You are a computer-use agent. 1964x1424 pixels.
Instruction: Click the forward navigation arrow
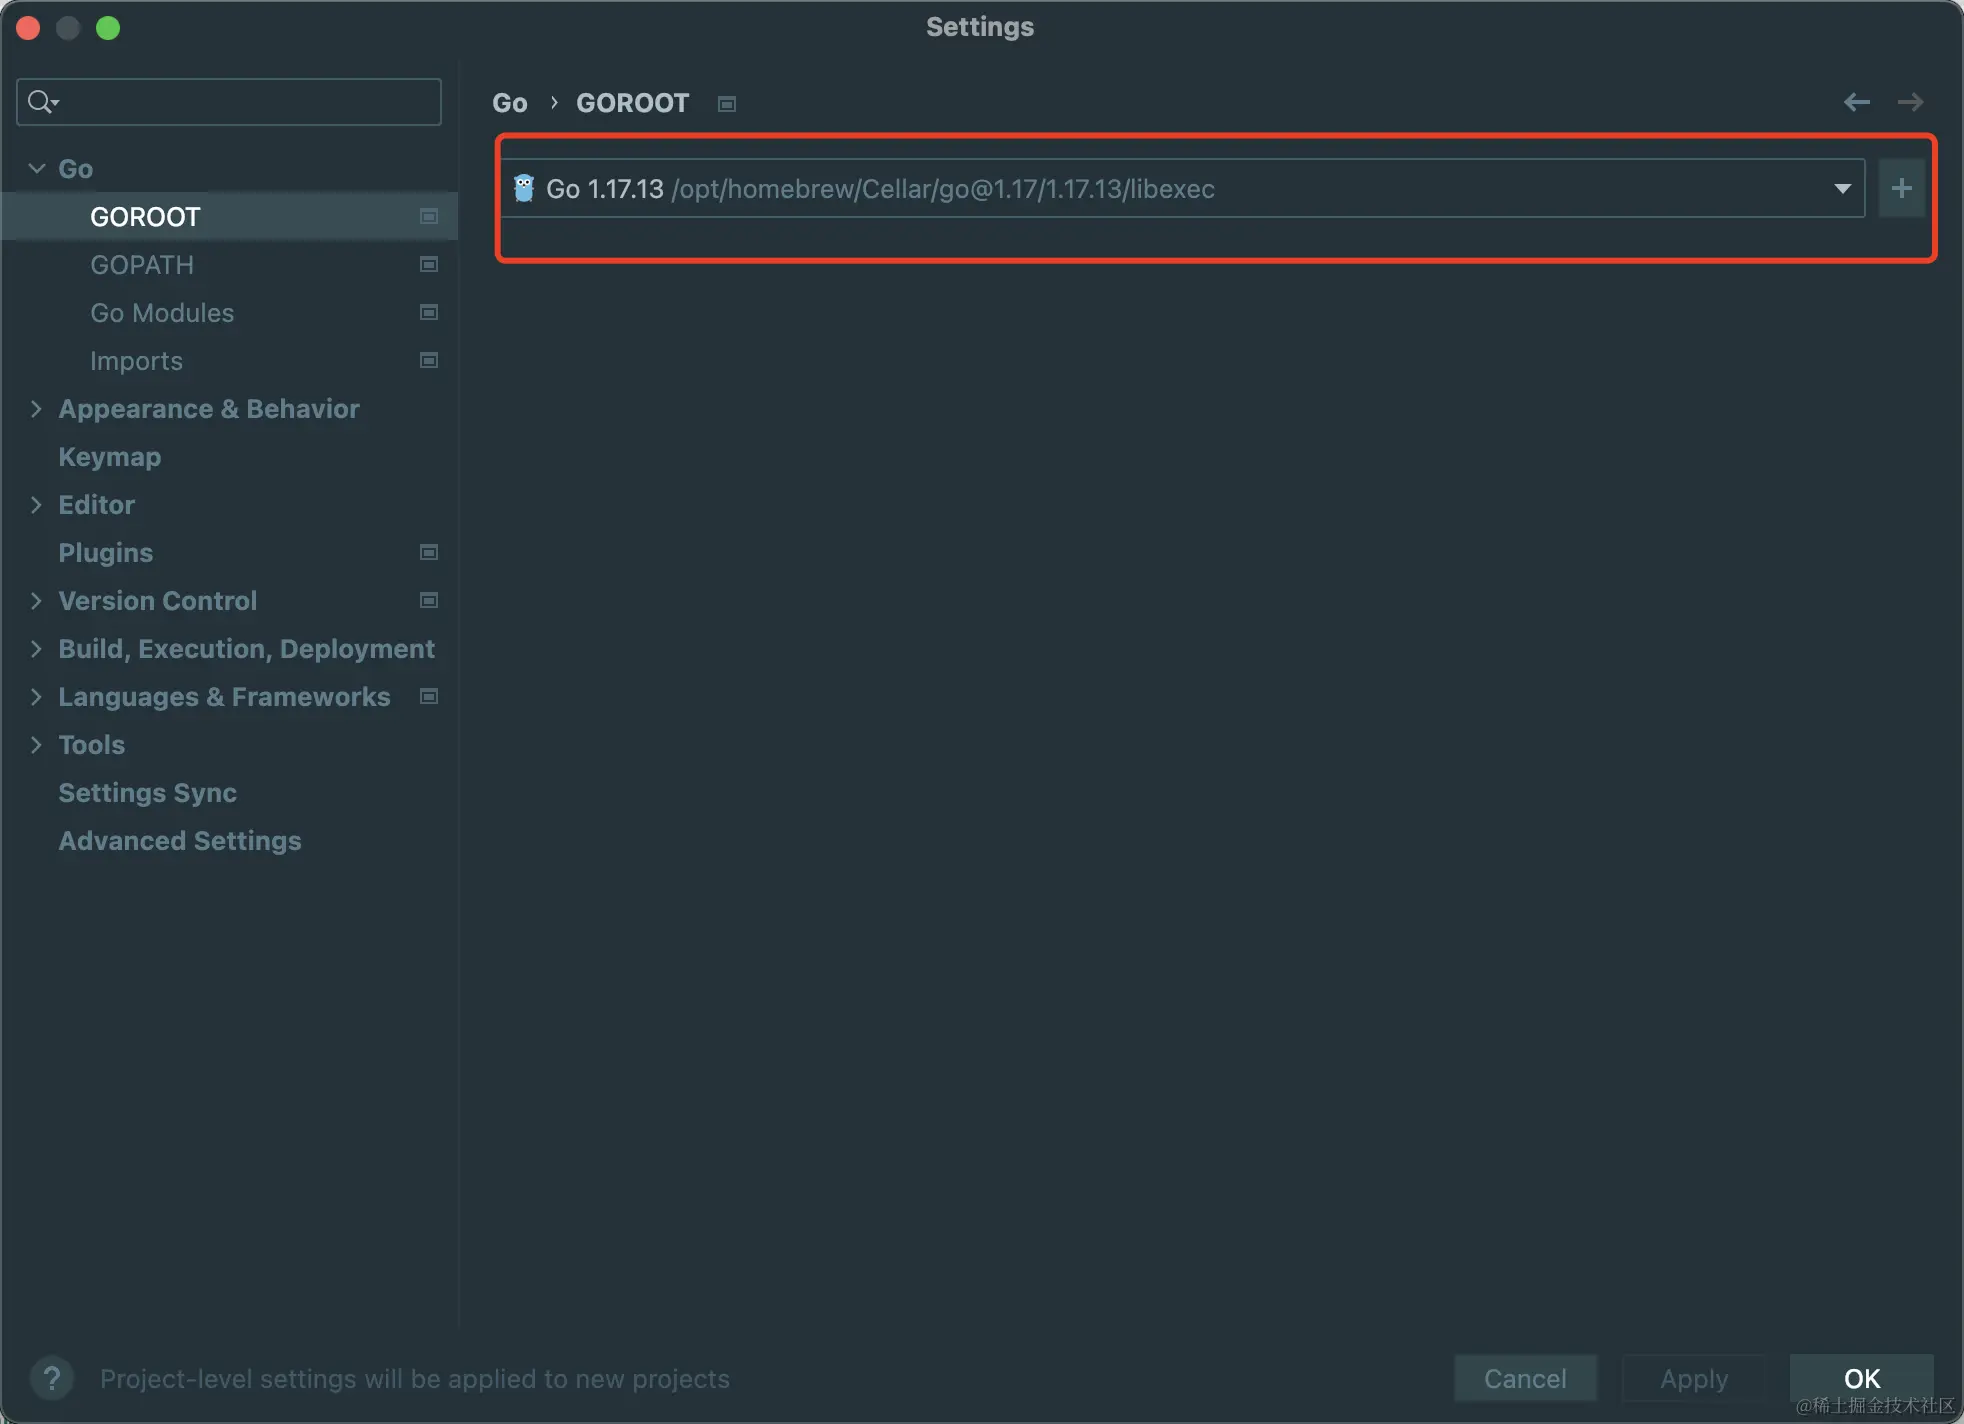(x=1910, y=102)
